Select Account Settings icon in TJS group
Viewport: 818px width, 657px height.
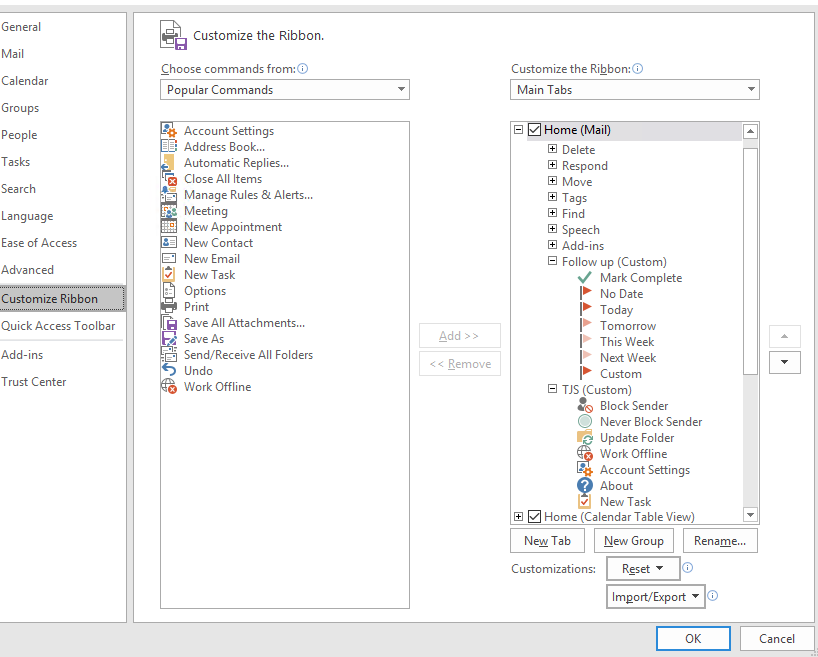click(x=585, y=470)
